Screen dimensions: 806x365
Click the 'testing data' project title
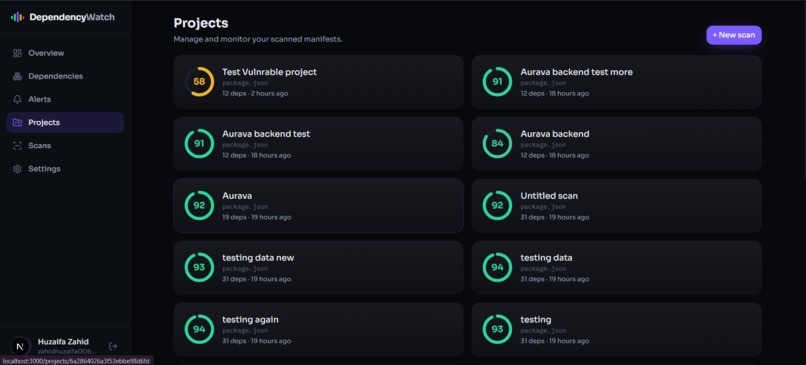pos(546,258)
